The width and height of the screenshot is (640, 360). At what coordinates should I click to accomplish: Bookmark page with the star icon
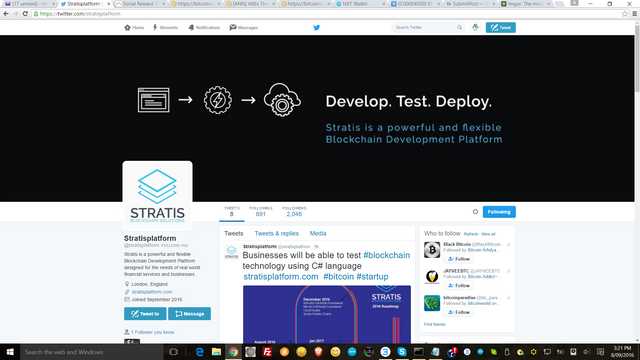point(625,13)
